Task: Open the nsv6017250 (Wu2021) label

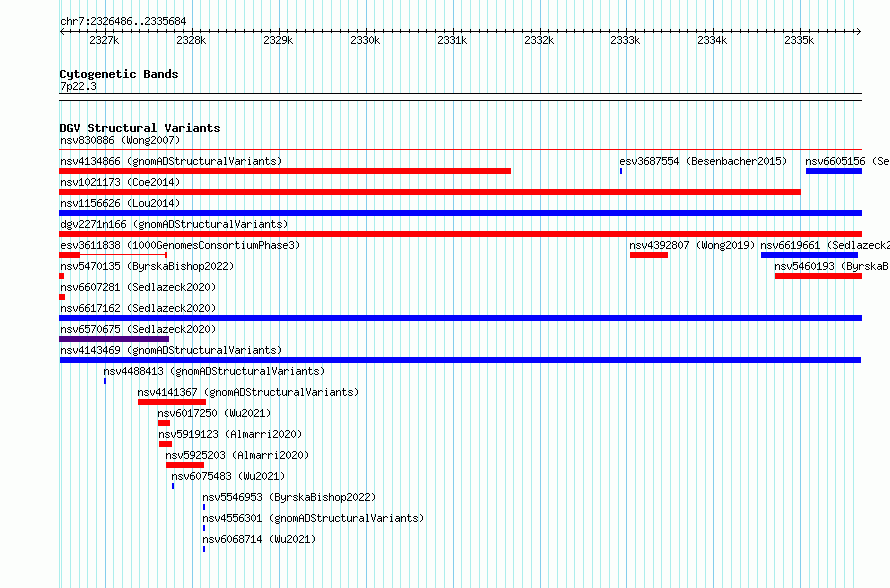Action: coord(215,413)
